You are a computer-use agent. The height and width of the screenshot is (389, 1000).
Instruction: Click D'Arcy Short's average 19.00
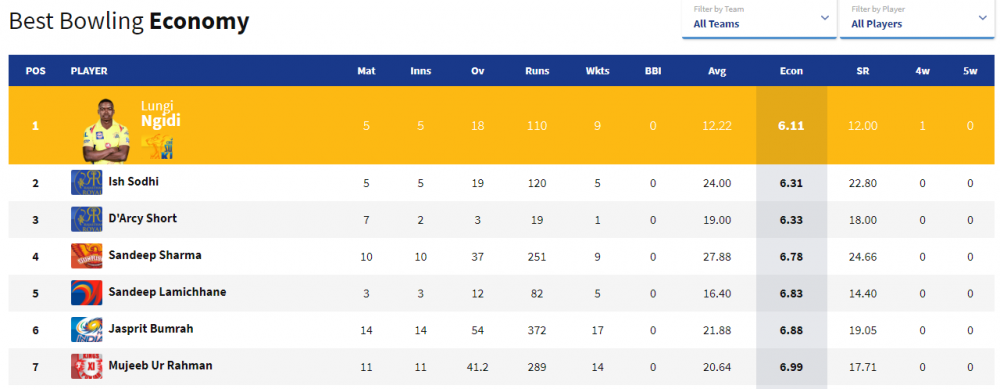[x=717, y=220]
